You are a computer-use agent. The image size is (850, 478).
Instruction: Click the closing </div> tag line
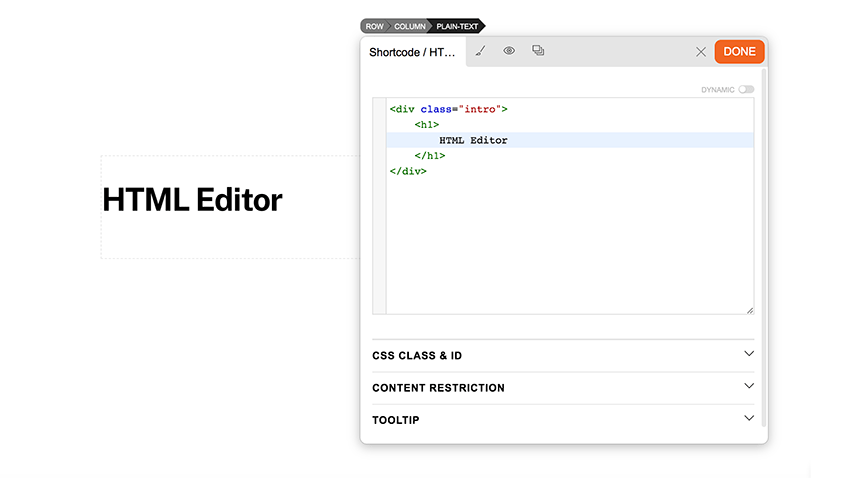click(408, 171)
